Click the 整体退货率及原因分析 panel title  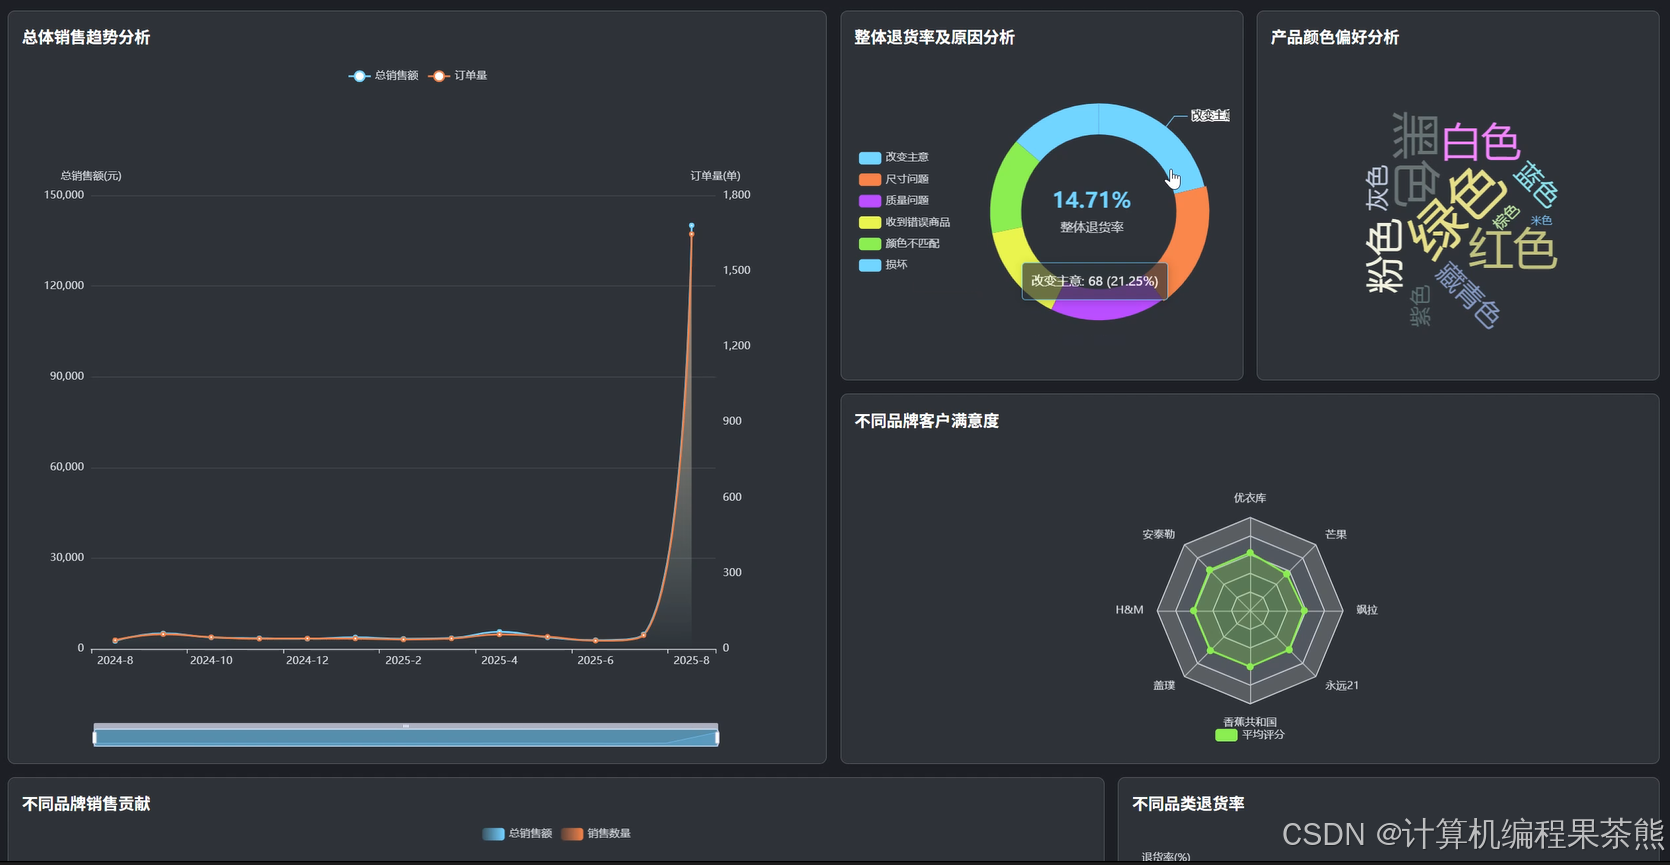[x=934, y=37]
